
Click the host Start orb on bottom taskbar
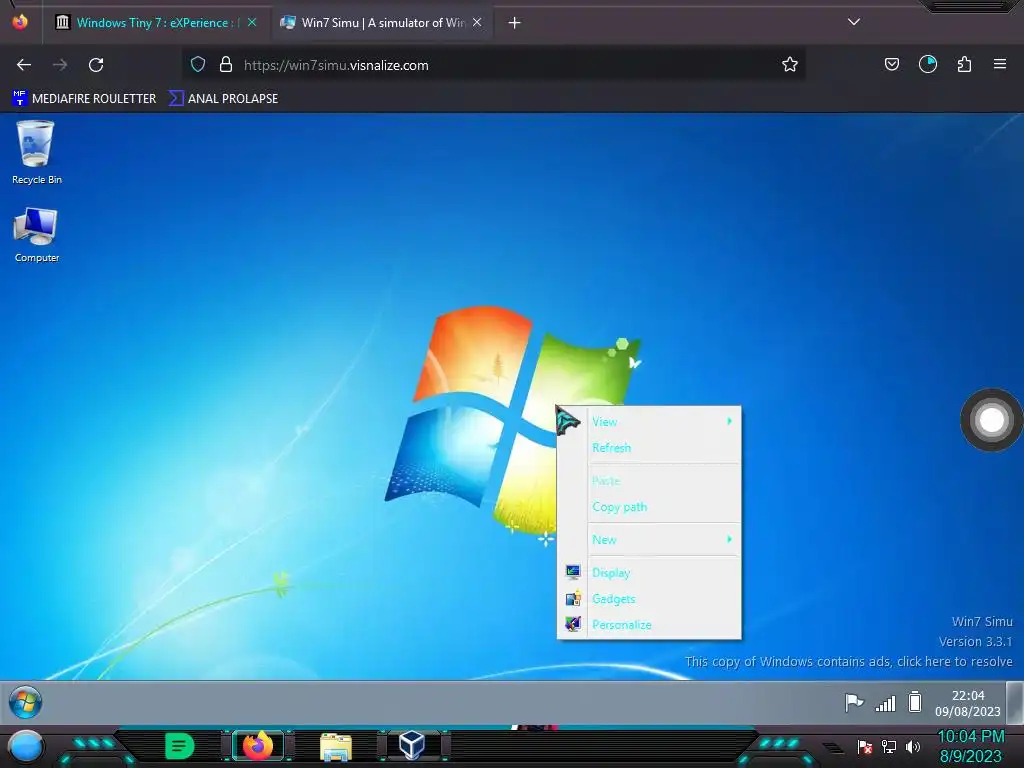pos(25,746)
